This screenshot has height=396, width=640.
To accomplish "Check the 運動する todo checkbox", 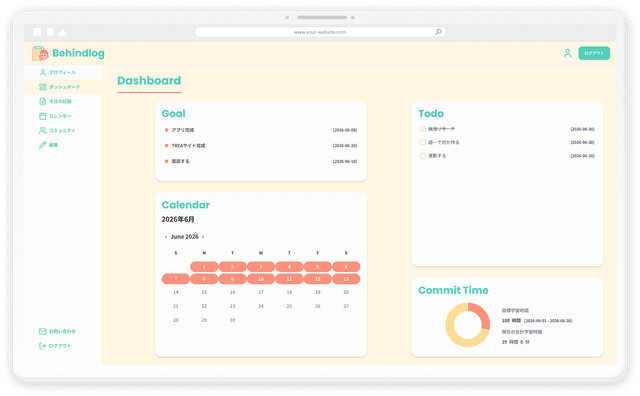I will [423, 156].
